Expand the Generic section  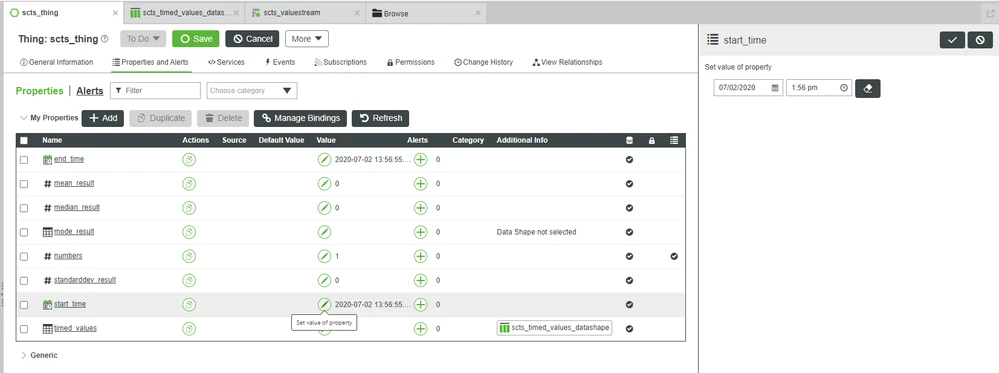click(24, 355)
